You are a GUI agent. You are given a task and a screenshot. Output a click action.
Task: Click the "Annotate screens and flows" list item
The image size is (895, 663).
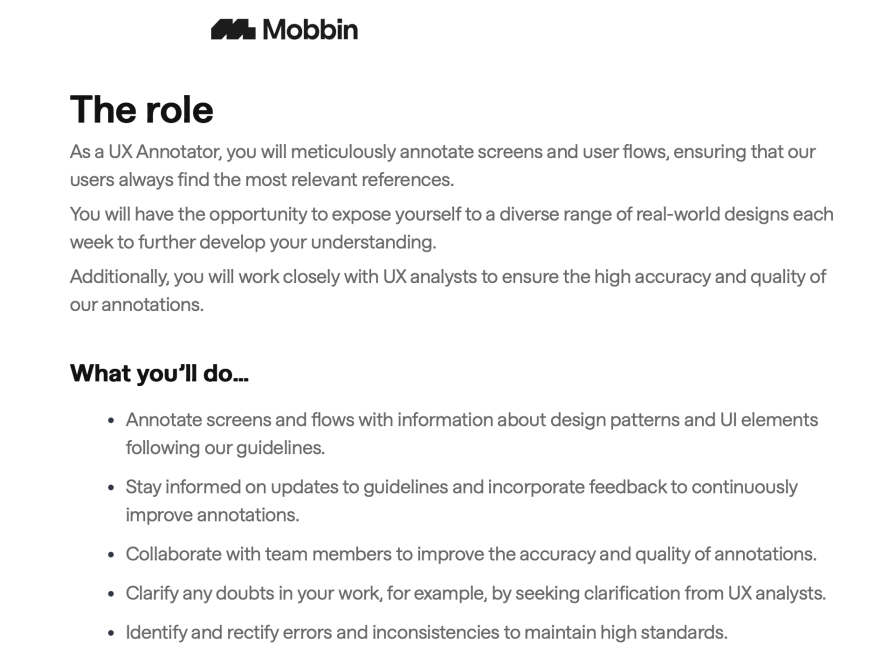point(471,433)
